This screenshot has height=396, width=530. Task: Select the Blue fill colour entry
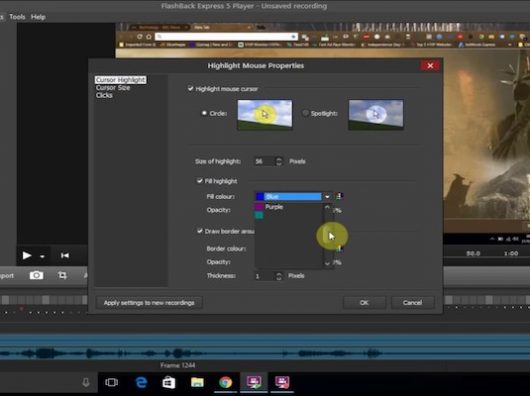[288, 196]
